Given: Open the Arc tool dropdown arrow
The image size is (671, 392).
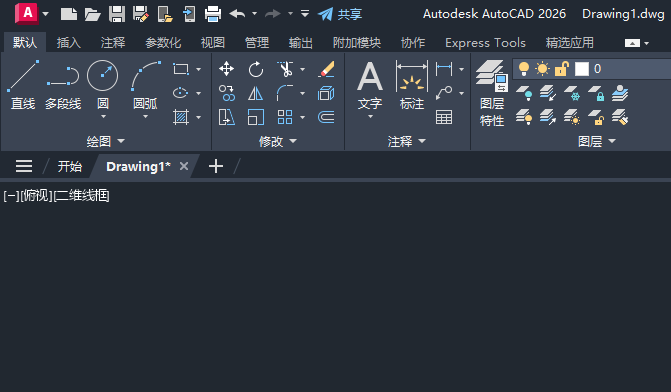Looking at the screenshot, I should (145, 116).
